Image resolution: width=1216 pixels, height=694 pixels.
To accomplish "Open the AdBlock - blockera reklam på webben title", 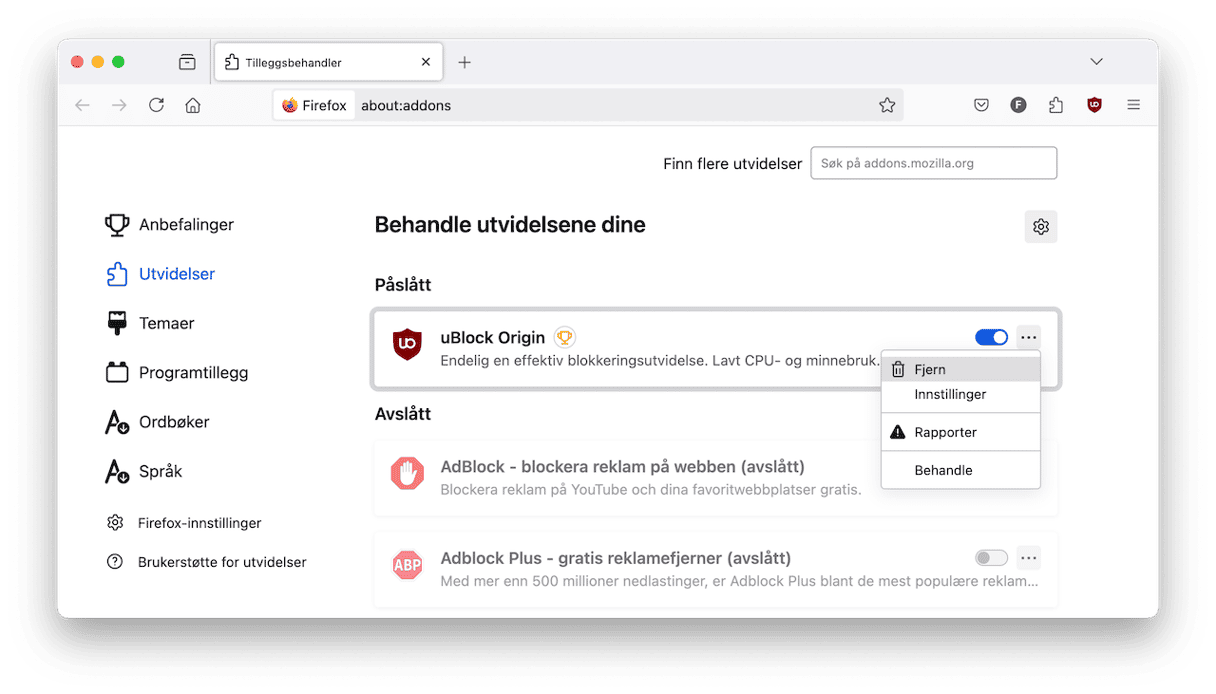I will (623, 467).
